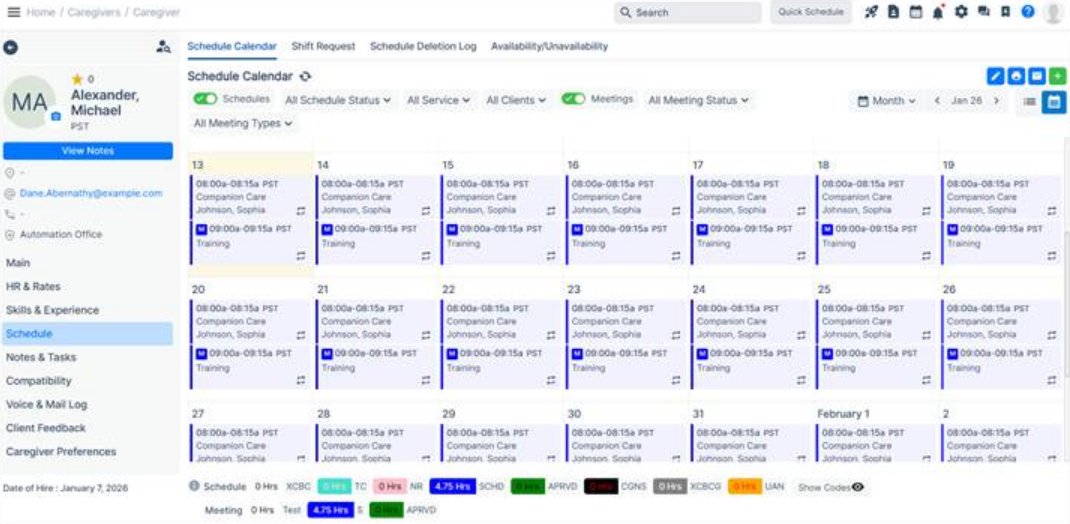Click the green add plus button

[1057, 76]
